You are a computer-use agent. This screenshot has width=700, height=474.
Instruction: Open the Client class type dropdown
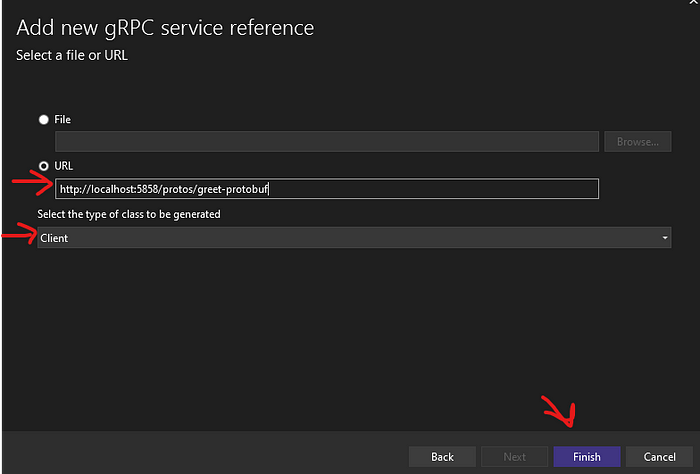point(354,237)
